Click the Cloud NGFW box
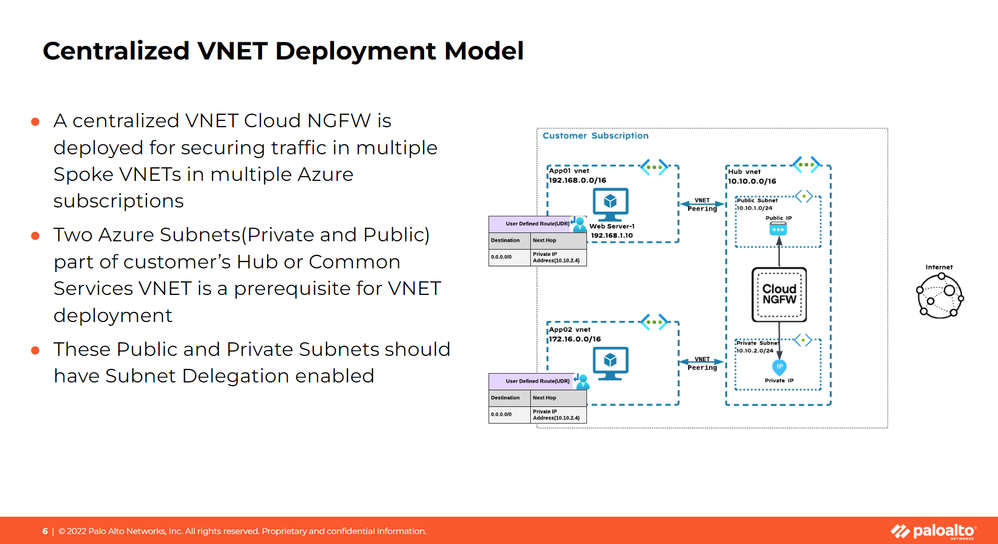Image resolution: width=998 pixels, height=544 pixels. pos(779,295)
